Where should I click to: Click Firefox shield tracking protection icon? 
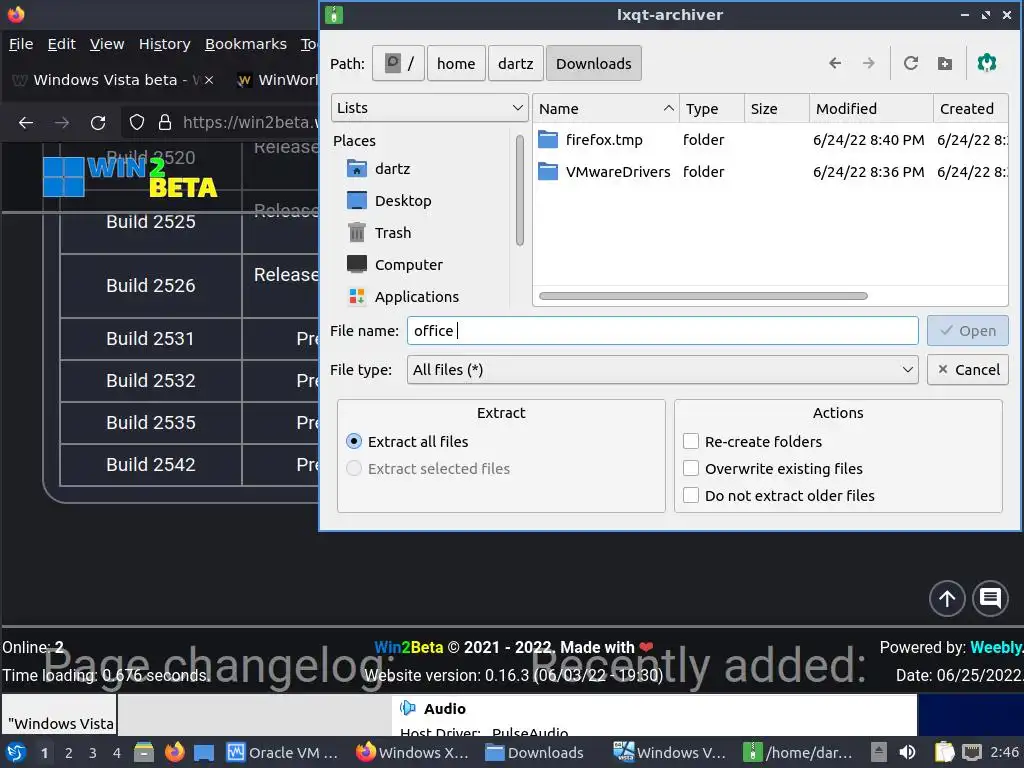(x=136, y=122)
